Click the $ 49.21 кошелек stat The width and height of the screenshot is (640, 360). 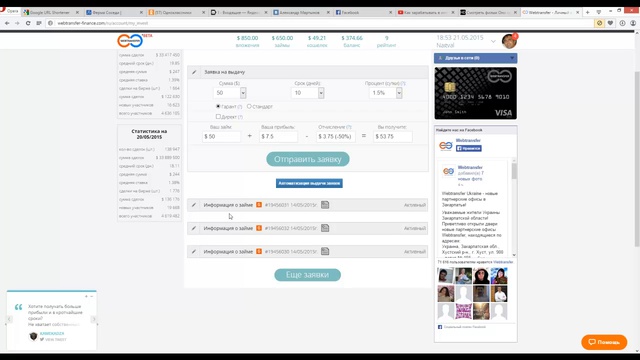pos(317,41)
